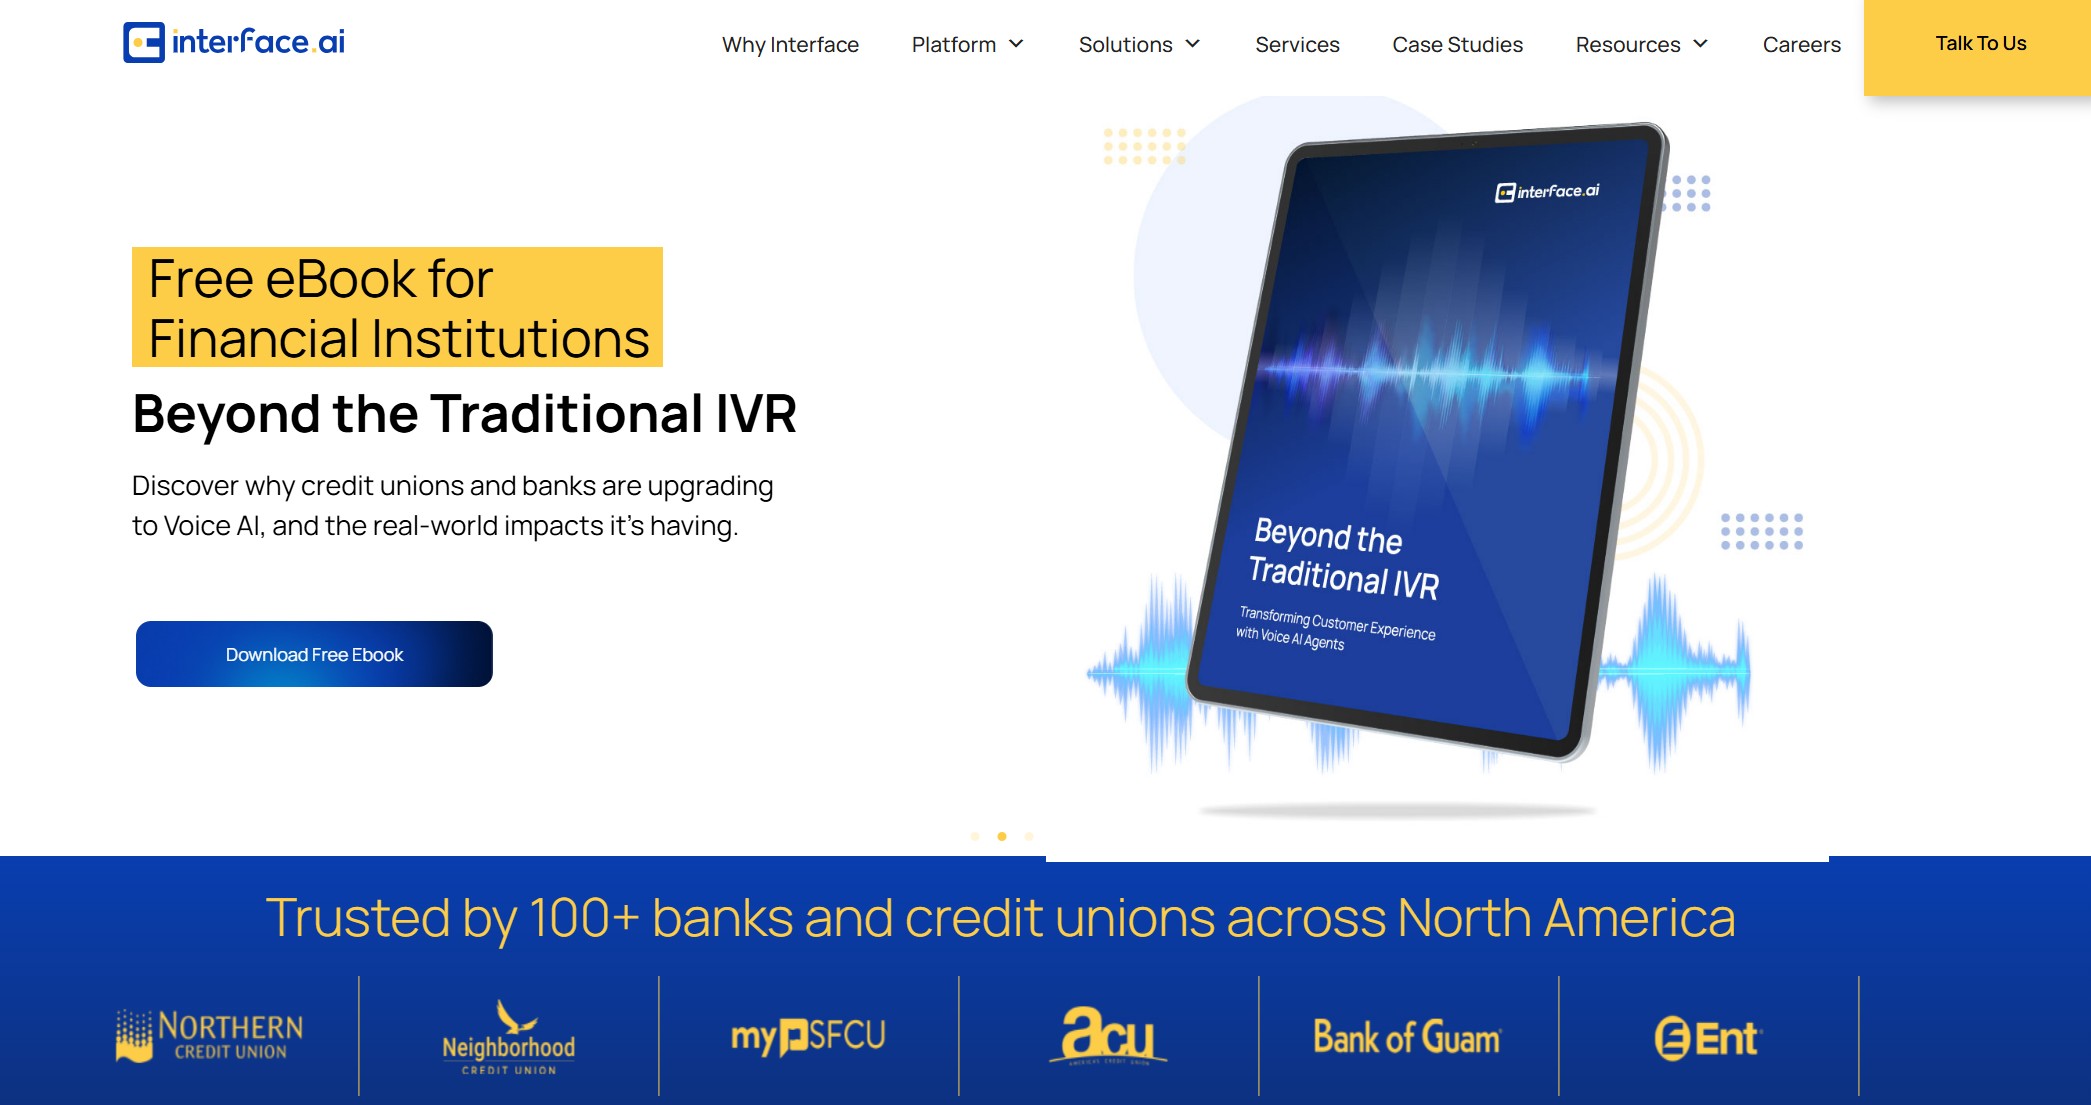Select the Why Interface menu item

[x=790, y=44]
